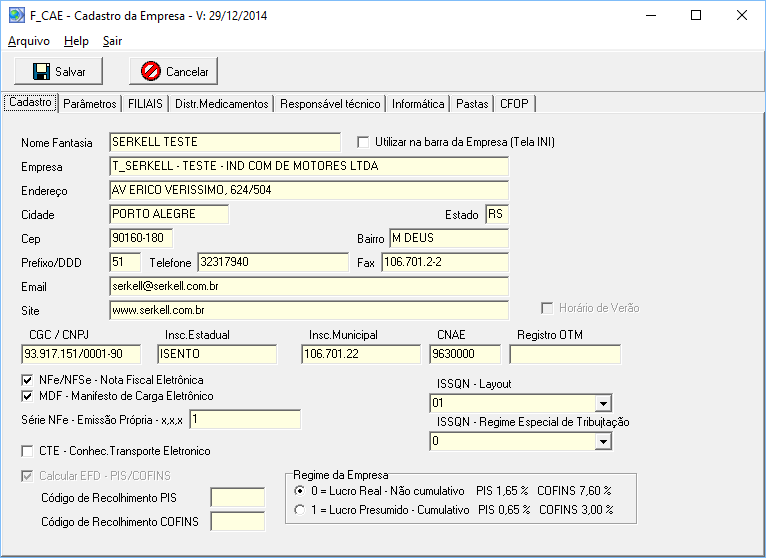The width and height of the screenshot is (766, 558).
Task: Click the Insc.Municipal field
Action: click(x=361, y=354)
